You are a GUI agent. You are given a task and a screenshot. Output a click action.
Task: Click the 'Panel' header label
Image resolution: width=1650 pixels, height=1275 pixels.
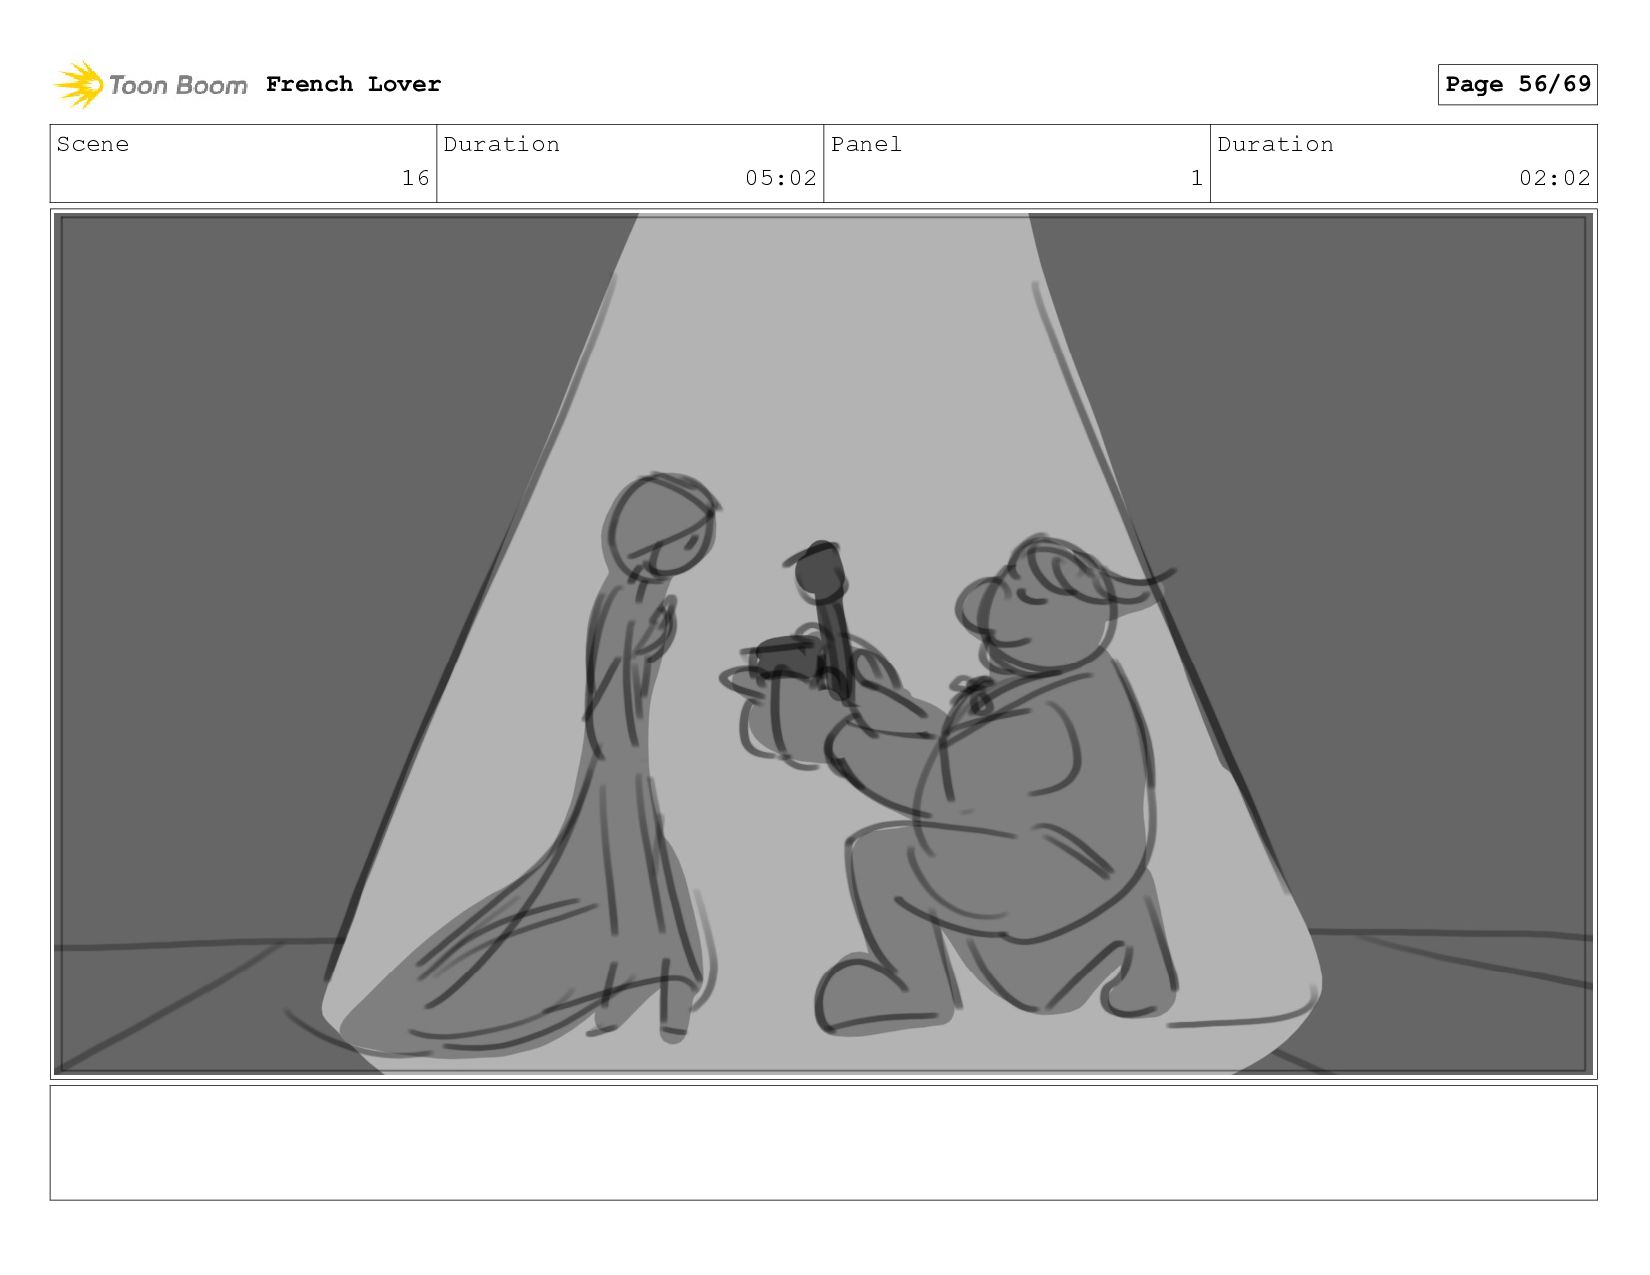click(x=866, y=144)
